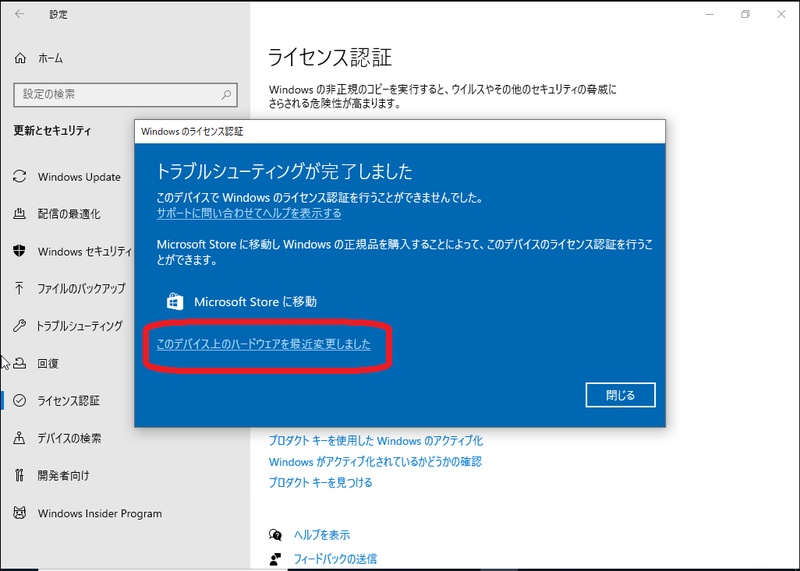Click the サポートに問い合わせてヘルプを表示する link
This screenshot has width=800, height=571.
(x=249, y=213)
